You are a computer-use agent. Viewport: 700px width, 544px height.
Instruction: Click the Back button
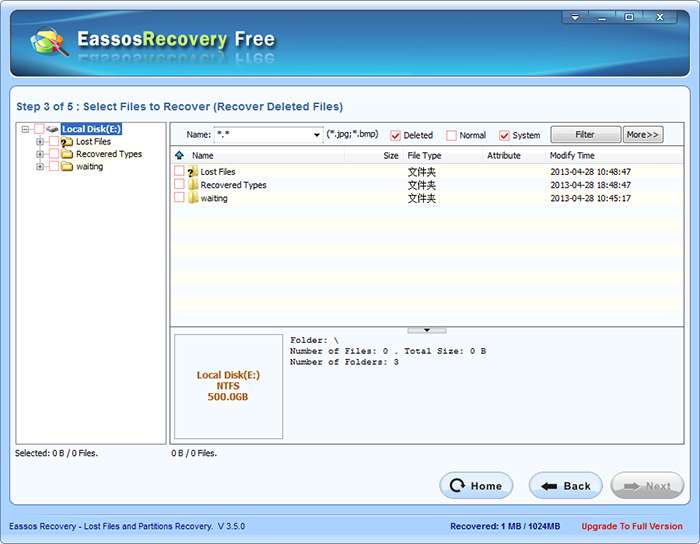tap(566, 486)
